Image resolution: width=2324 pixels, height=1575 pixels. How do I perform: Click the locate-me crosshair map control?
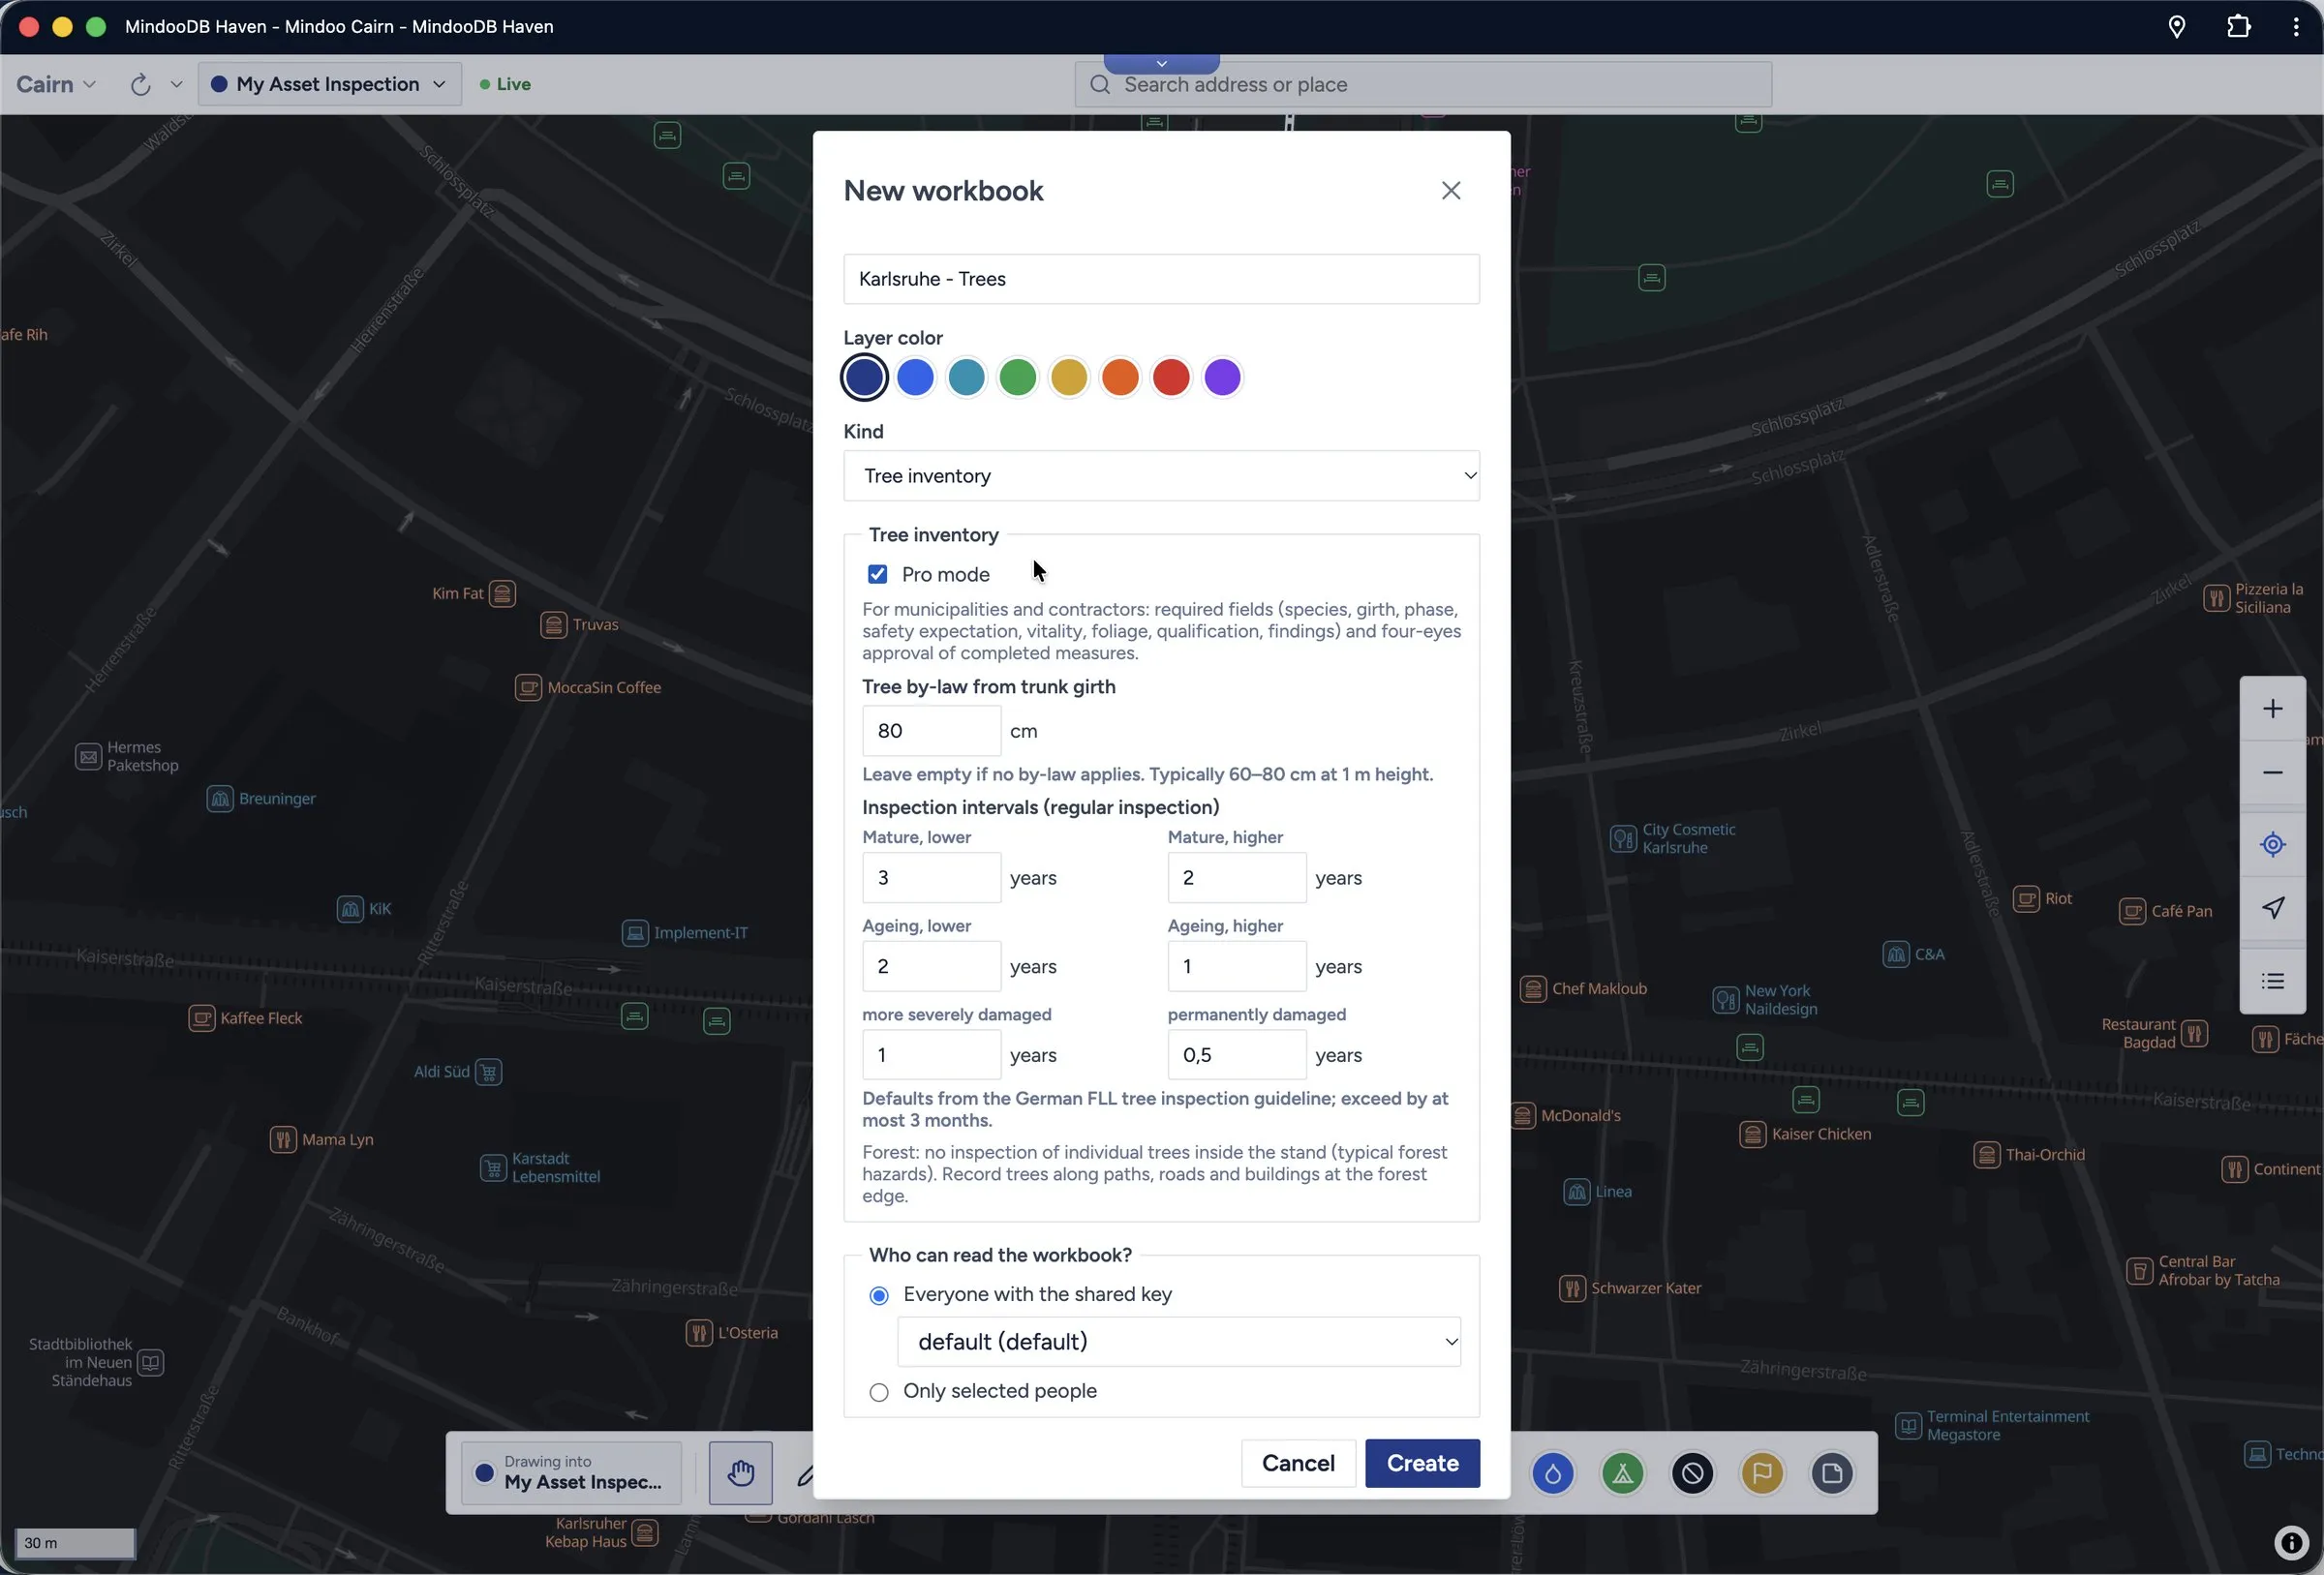point(2272,844)
